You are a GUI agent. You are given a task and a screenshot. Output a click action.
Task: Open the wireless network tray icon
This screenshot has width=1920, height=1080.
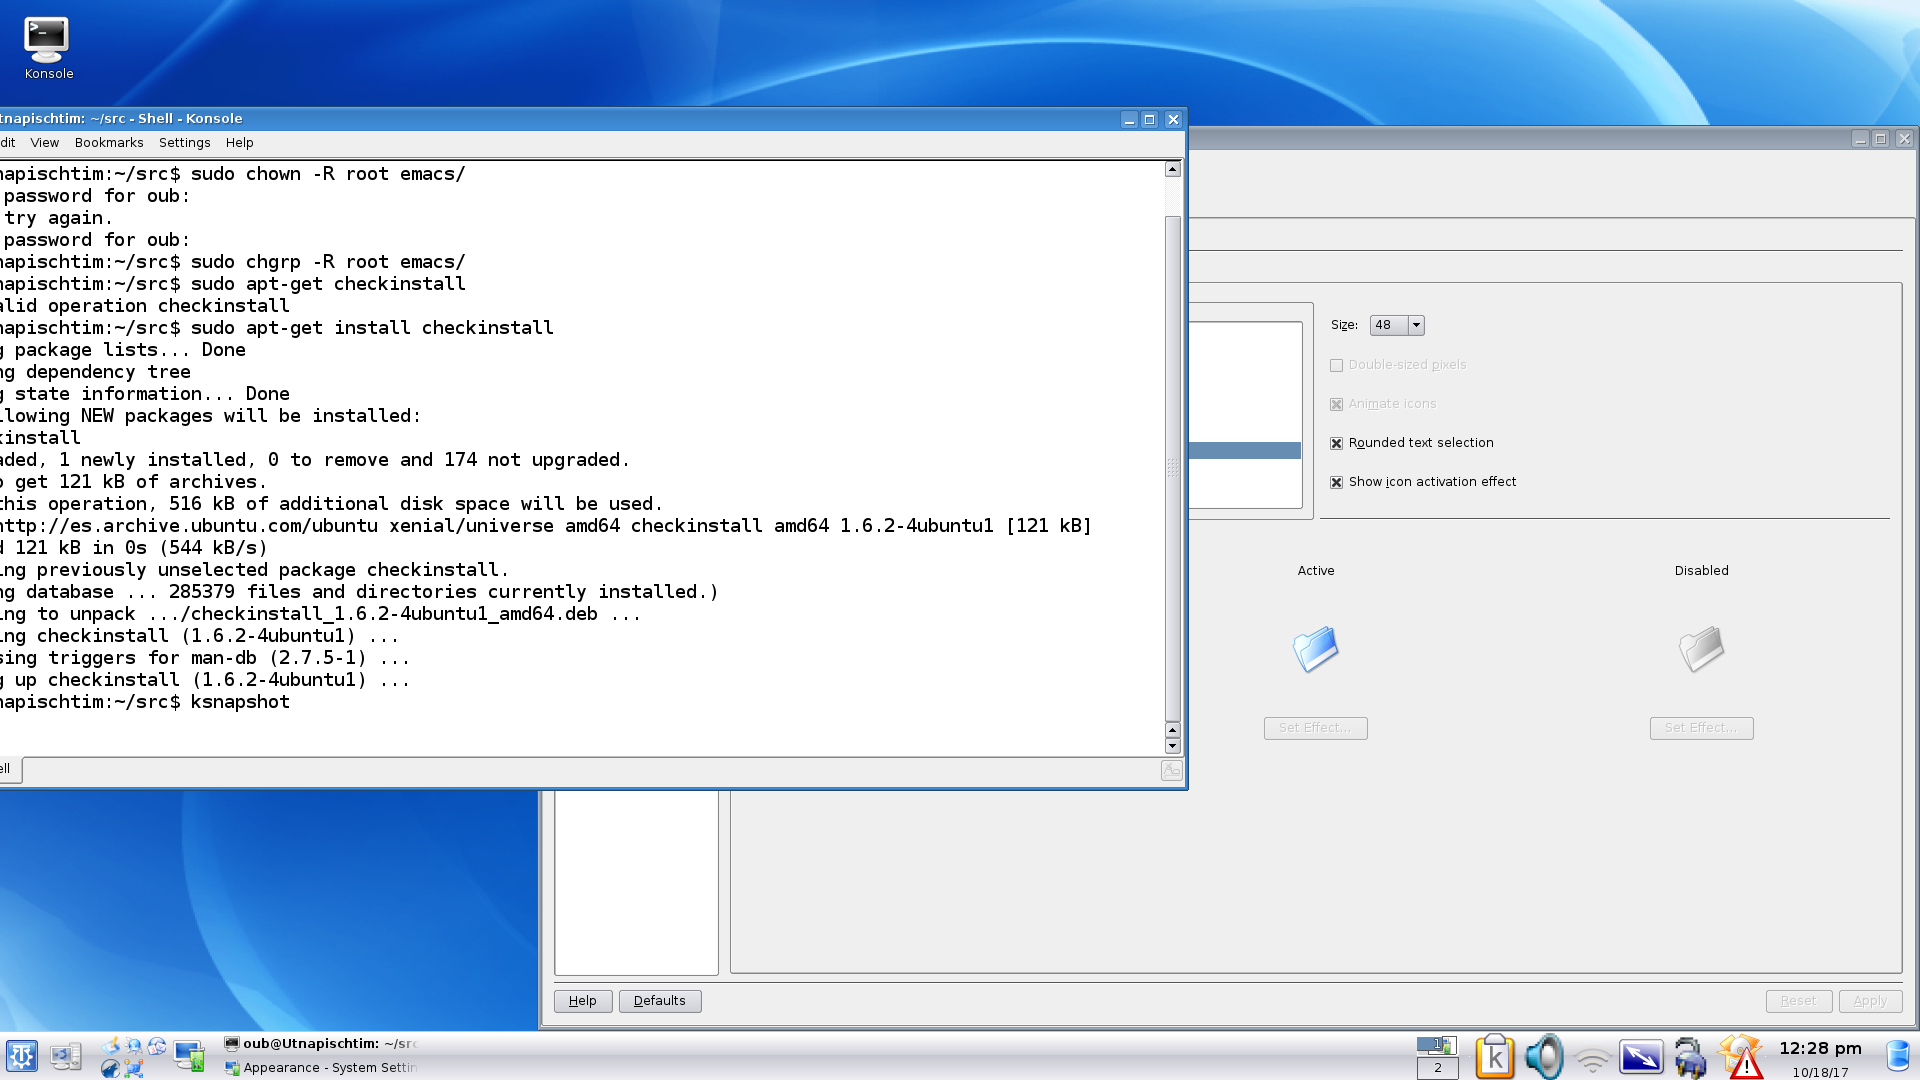tap(1592, 1059)
